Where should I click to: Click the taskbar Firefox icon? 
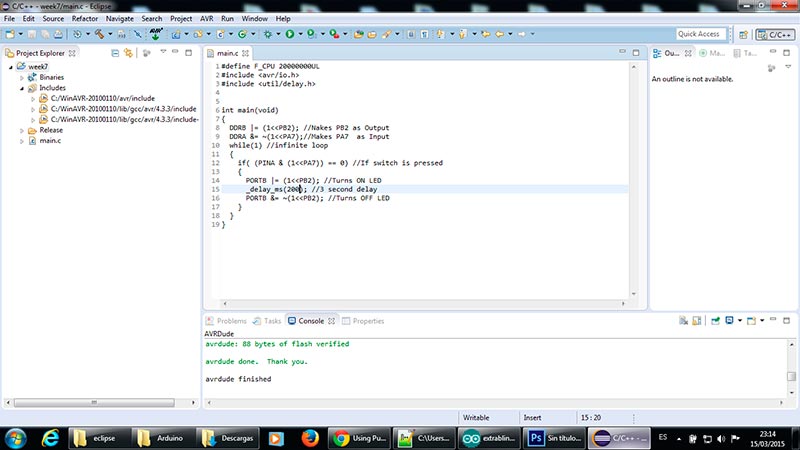pyautogui.click(x=309, y=438)
